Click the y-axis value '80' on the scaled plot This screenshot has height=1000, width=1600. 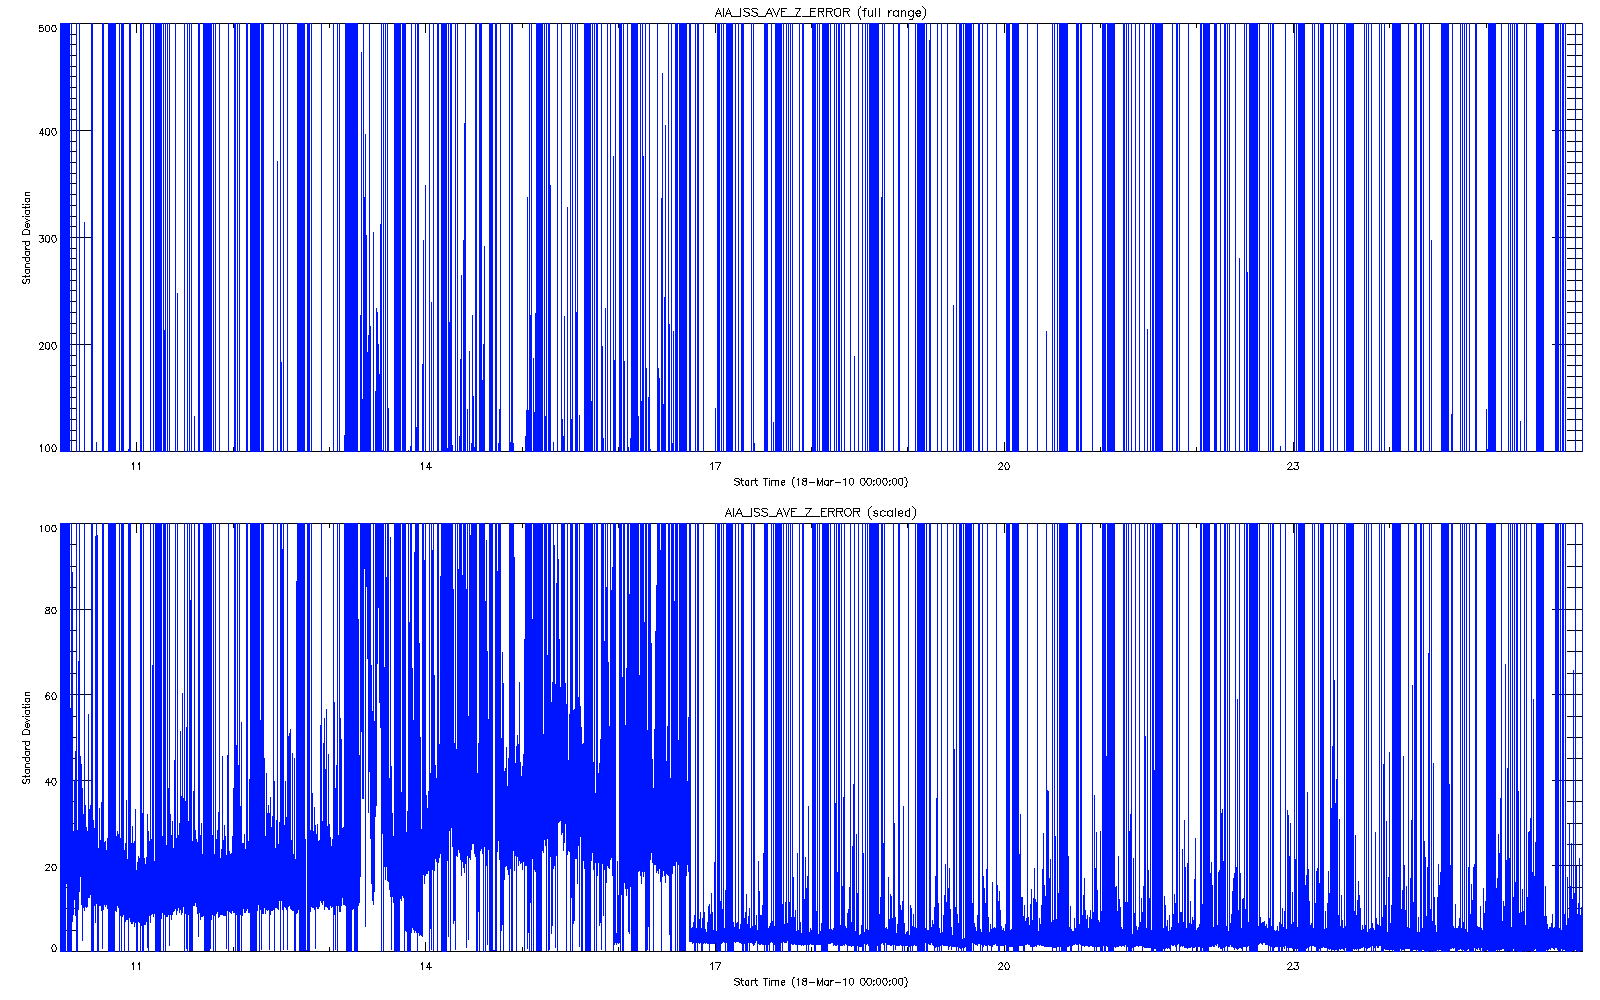(x=51, y=610)
